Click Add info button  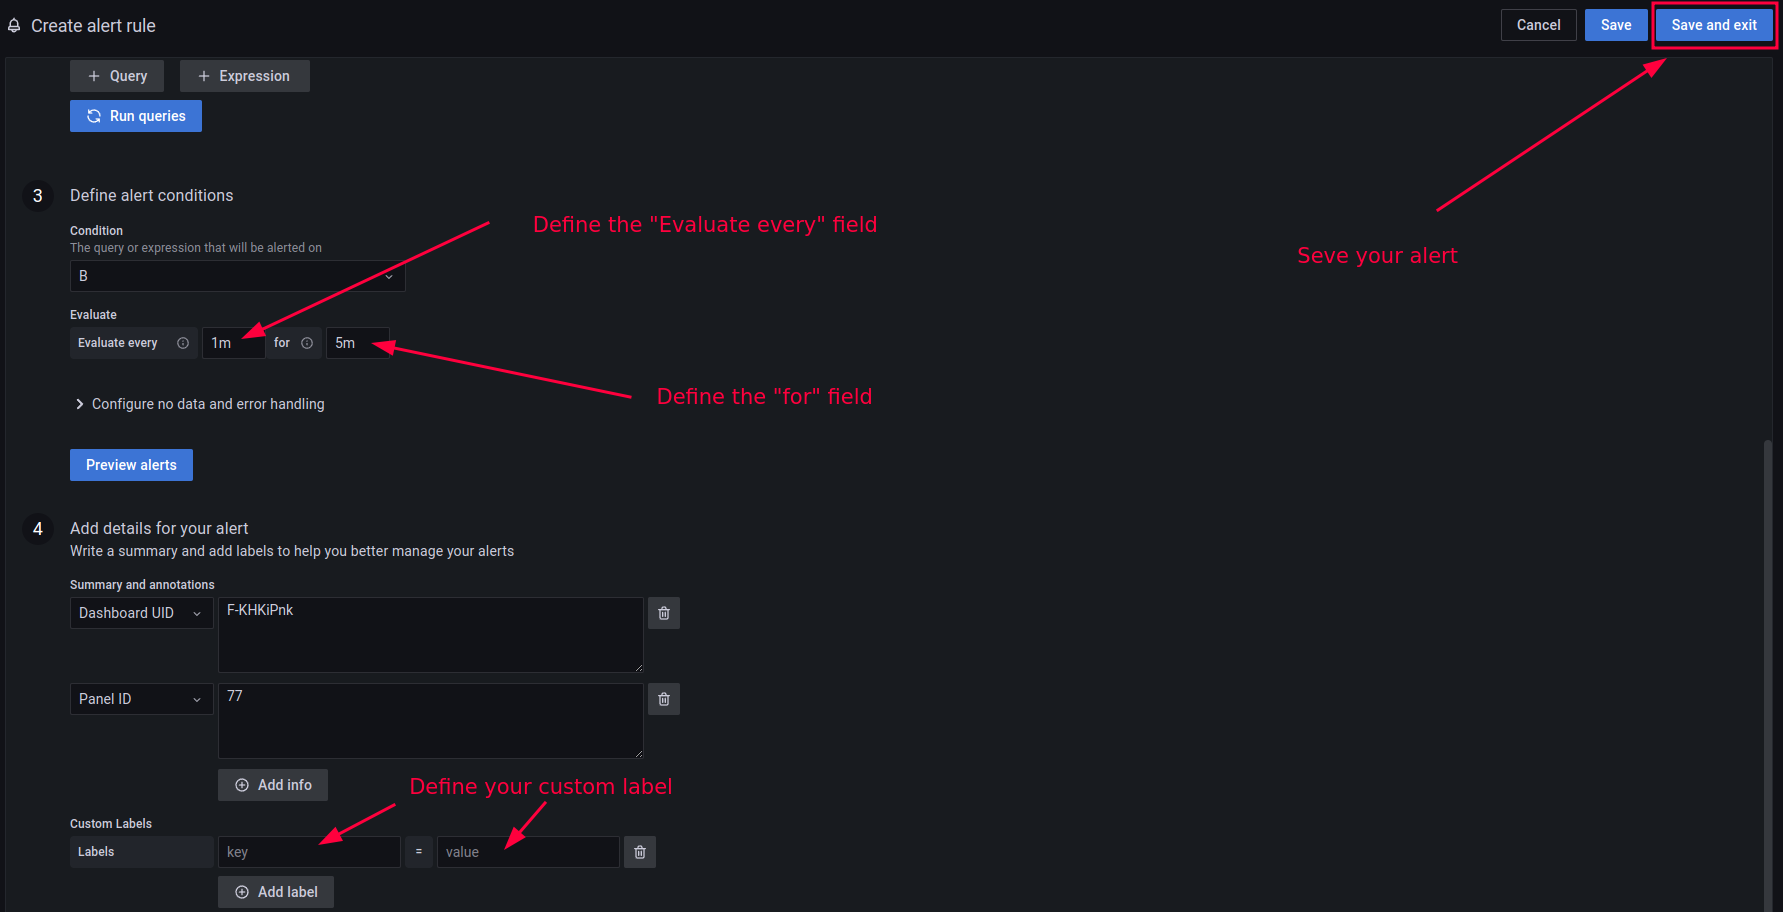tap(273, 785)
